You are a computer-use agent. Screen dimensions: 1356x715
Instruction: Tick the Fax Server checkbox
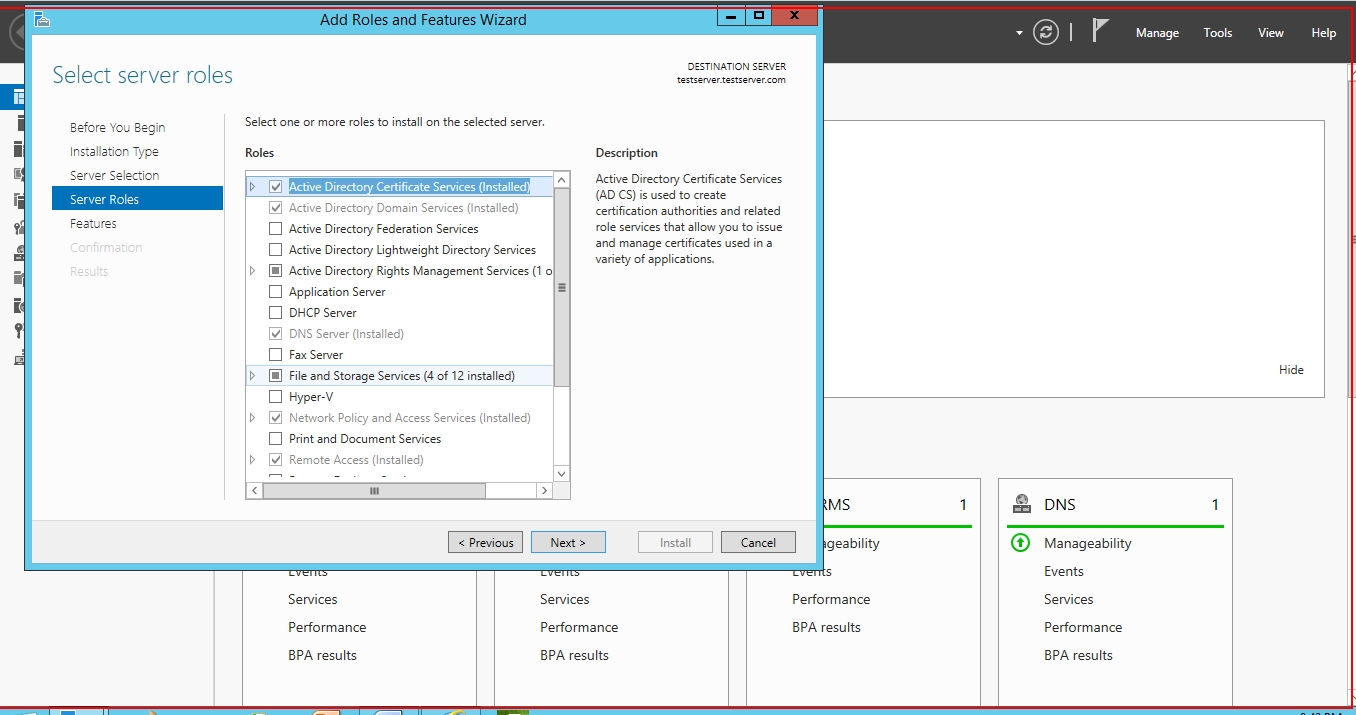[276, 355]
